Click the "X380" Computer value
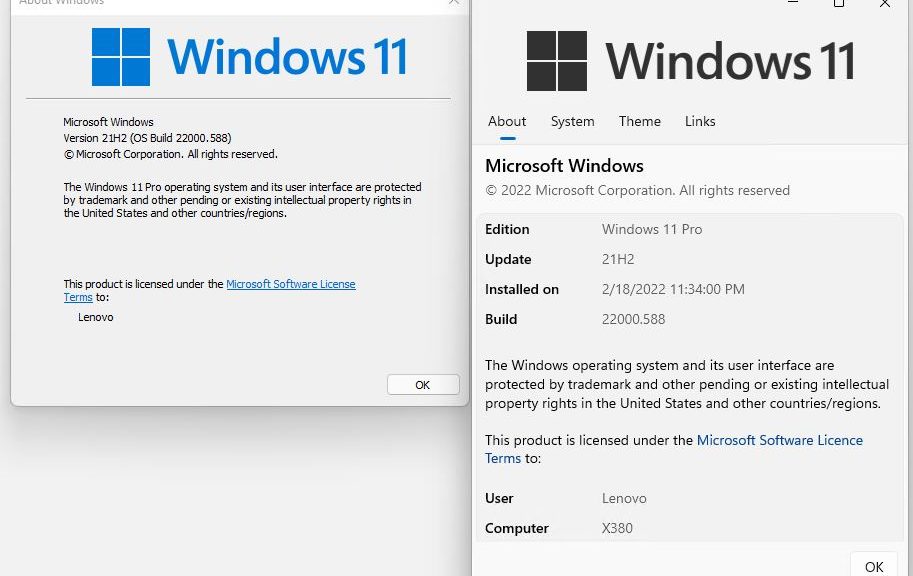Viewport: 913px width, 576px height. coord(617,528)
